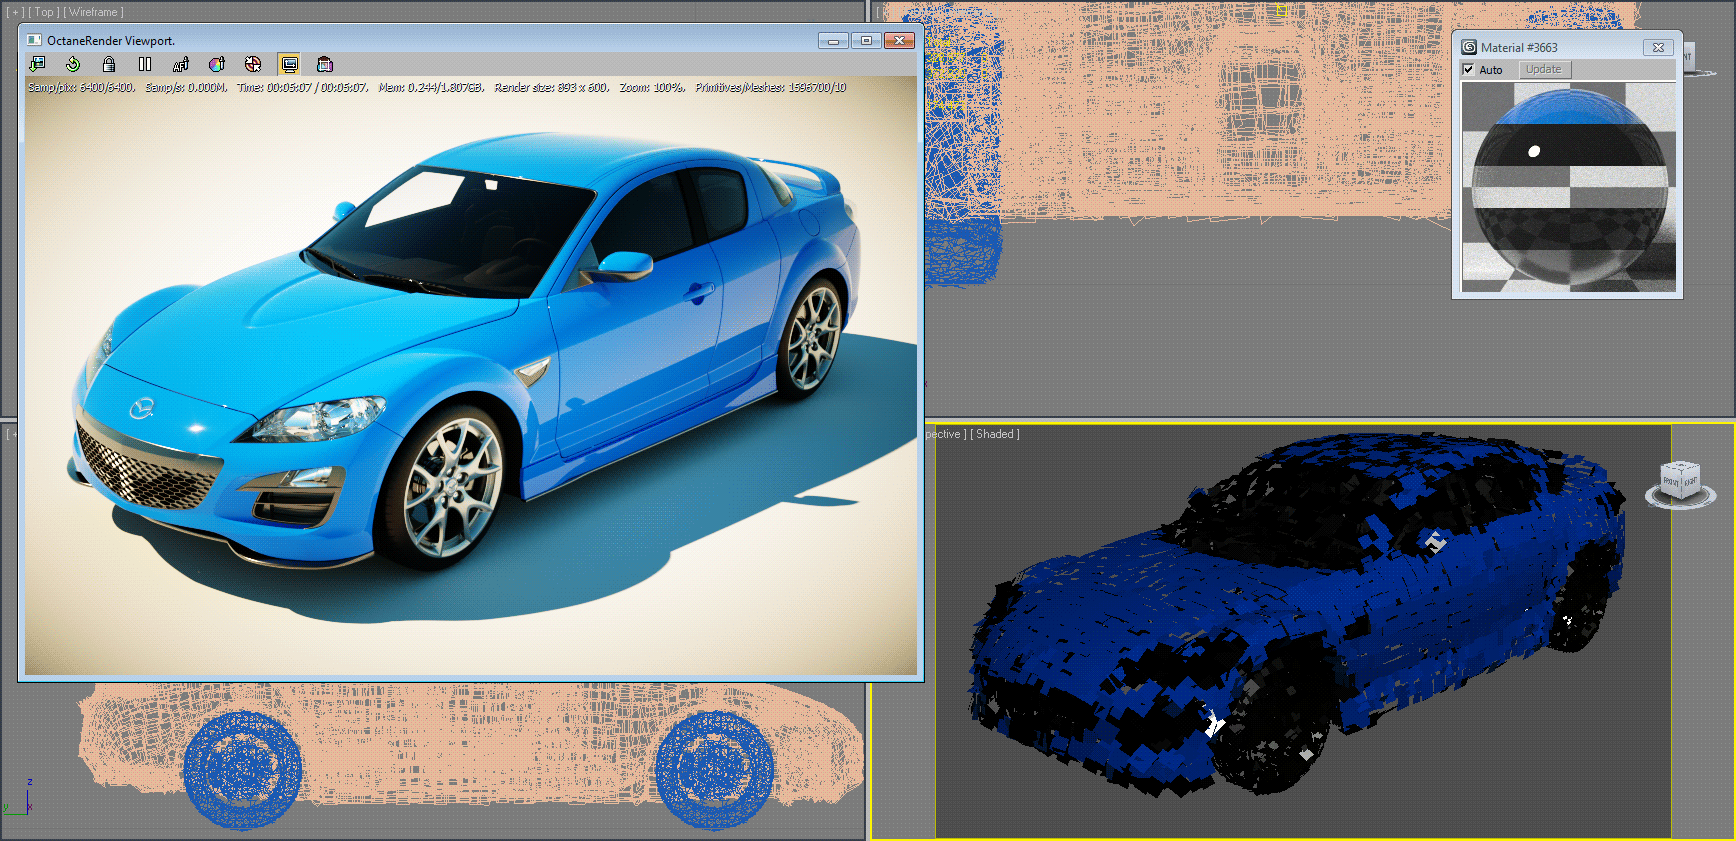Screen dimensions: 1736x841
Task: Close the OctaneRender Viewport window
Action: (x=899, y=41)
